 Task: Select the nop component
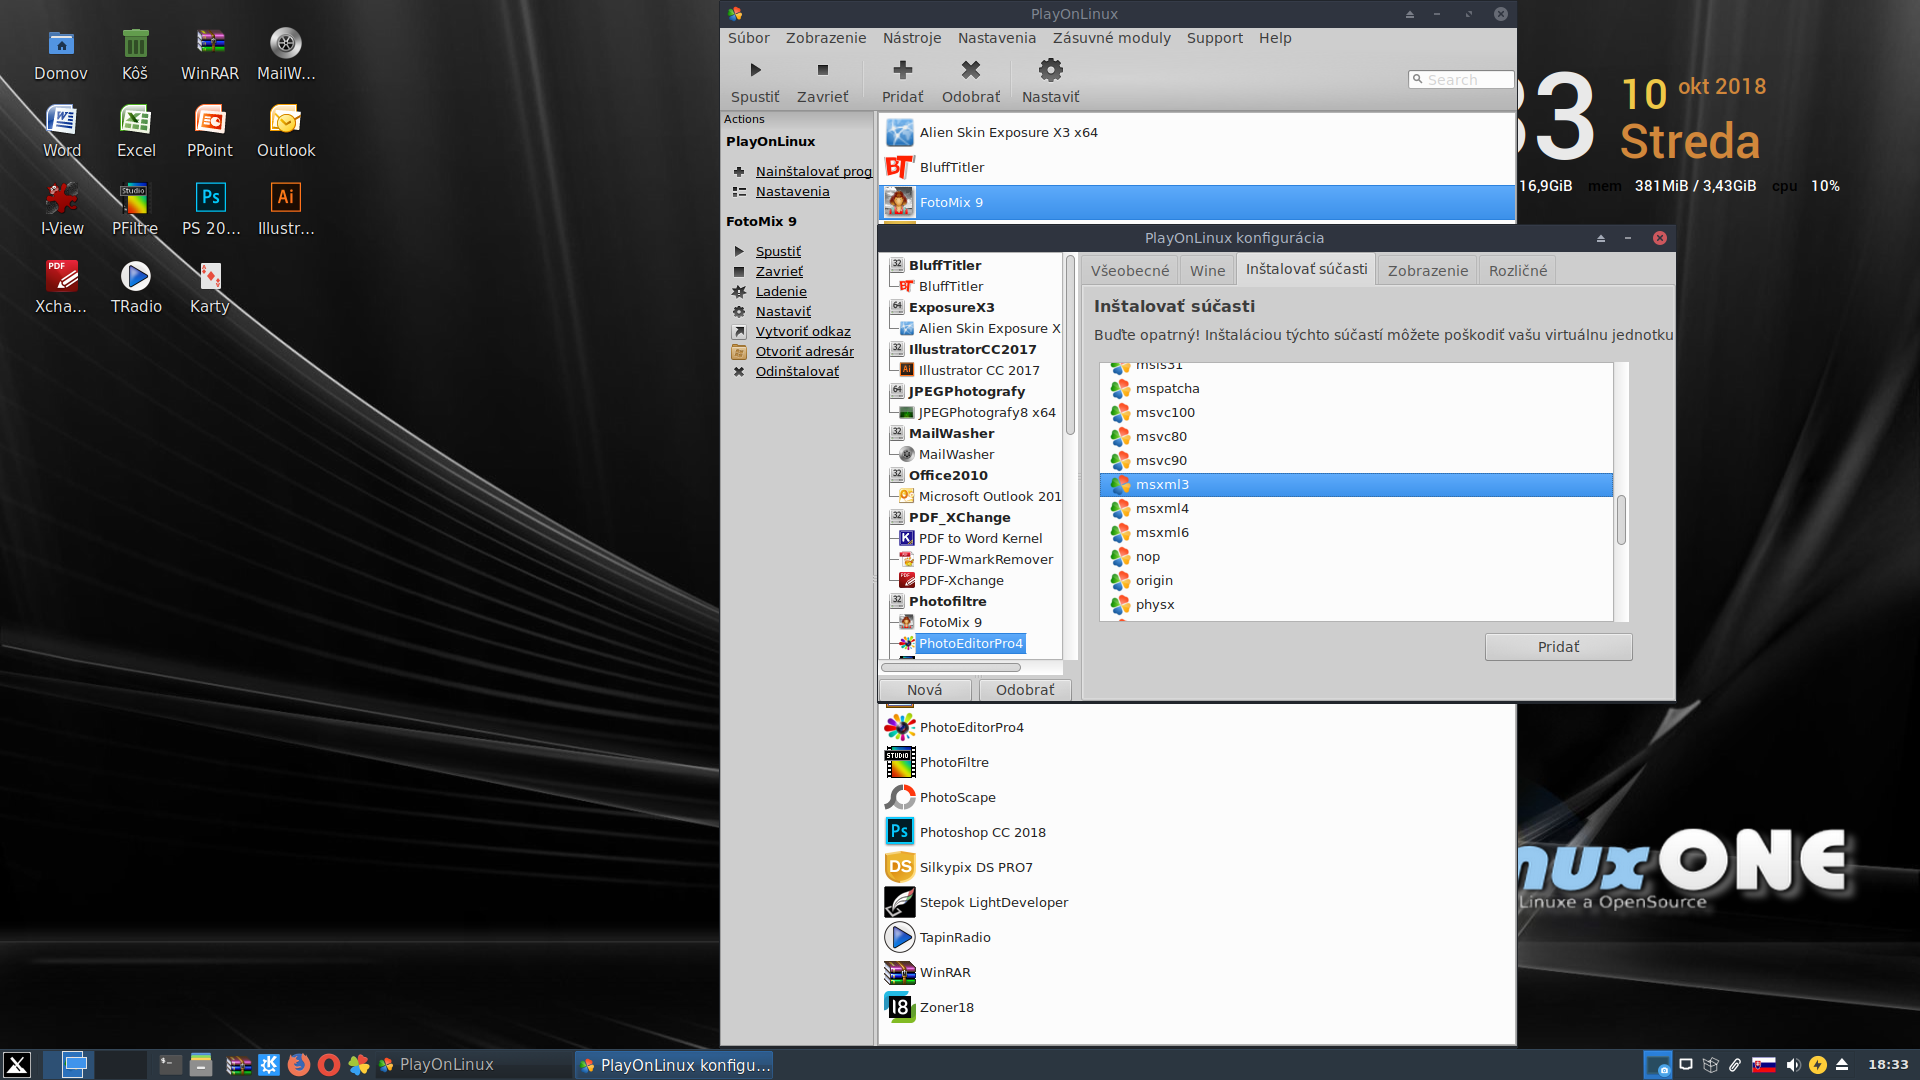click(x=1356, y=557)
